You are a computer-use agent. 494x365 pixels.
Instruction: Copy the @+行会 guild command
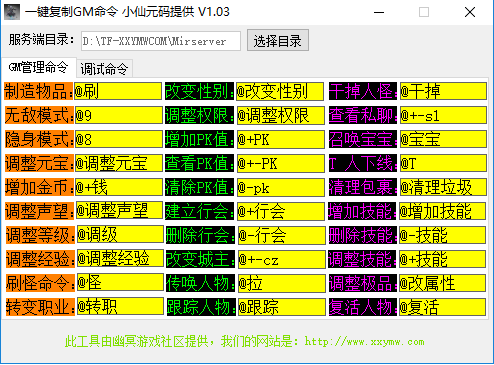[x=281, y=211]
